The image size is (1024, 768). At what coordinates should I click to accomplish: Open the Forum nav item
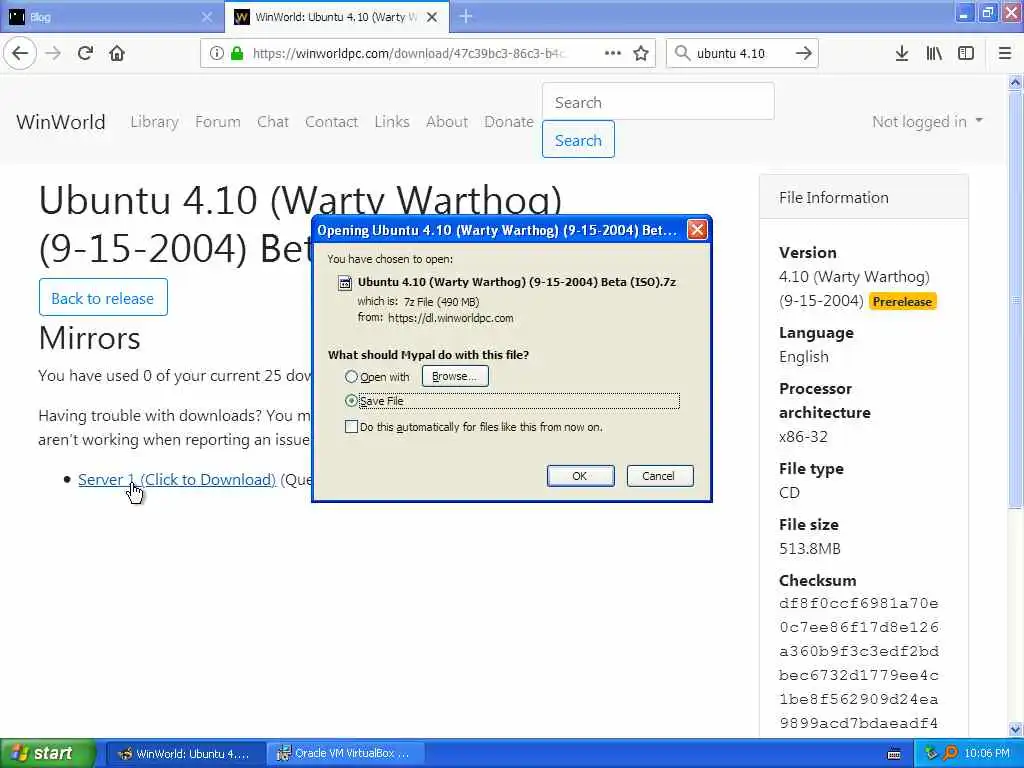pos(217,121)
